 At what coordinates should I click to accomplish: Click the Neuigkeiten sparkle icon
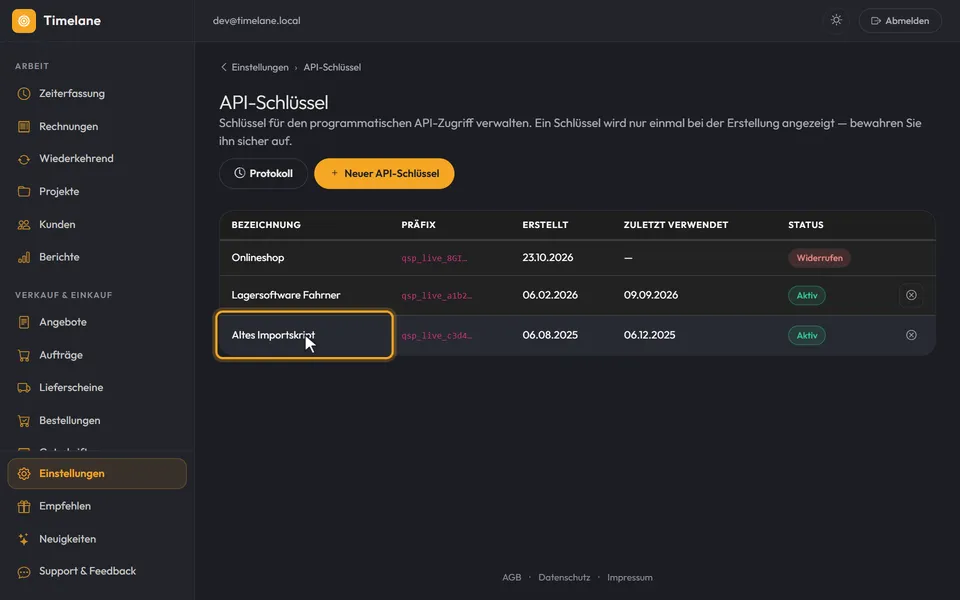(24, 539)
